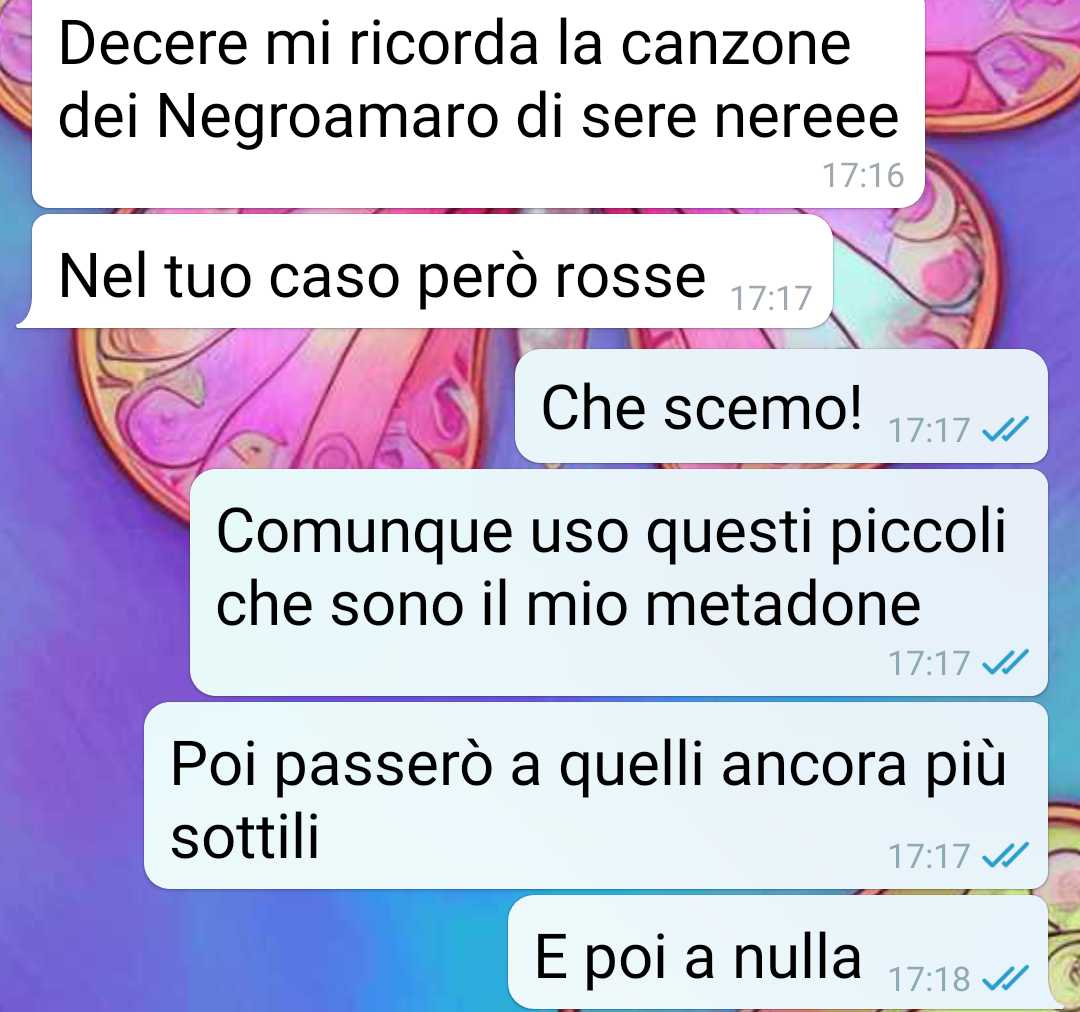
Task: Tap the 17:17 timestamp on the 'sottili' message
Action: pos(929,856)
